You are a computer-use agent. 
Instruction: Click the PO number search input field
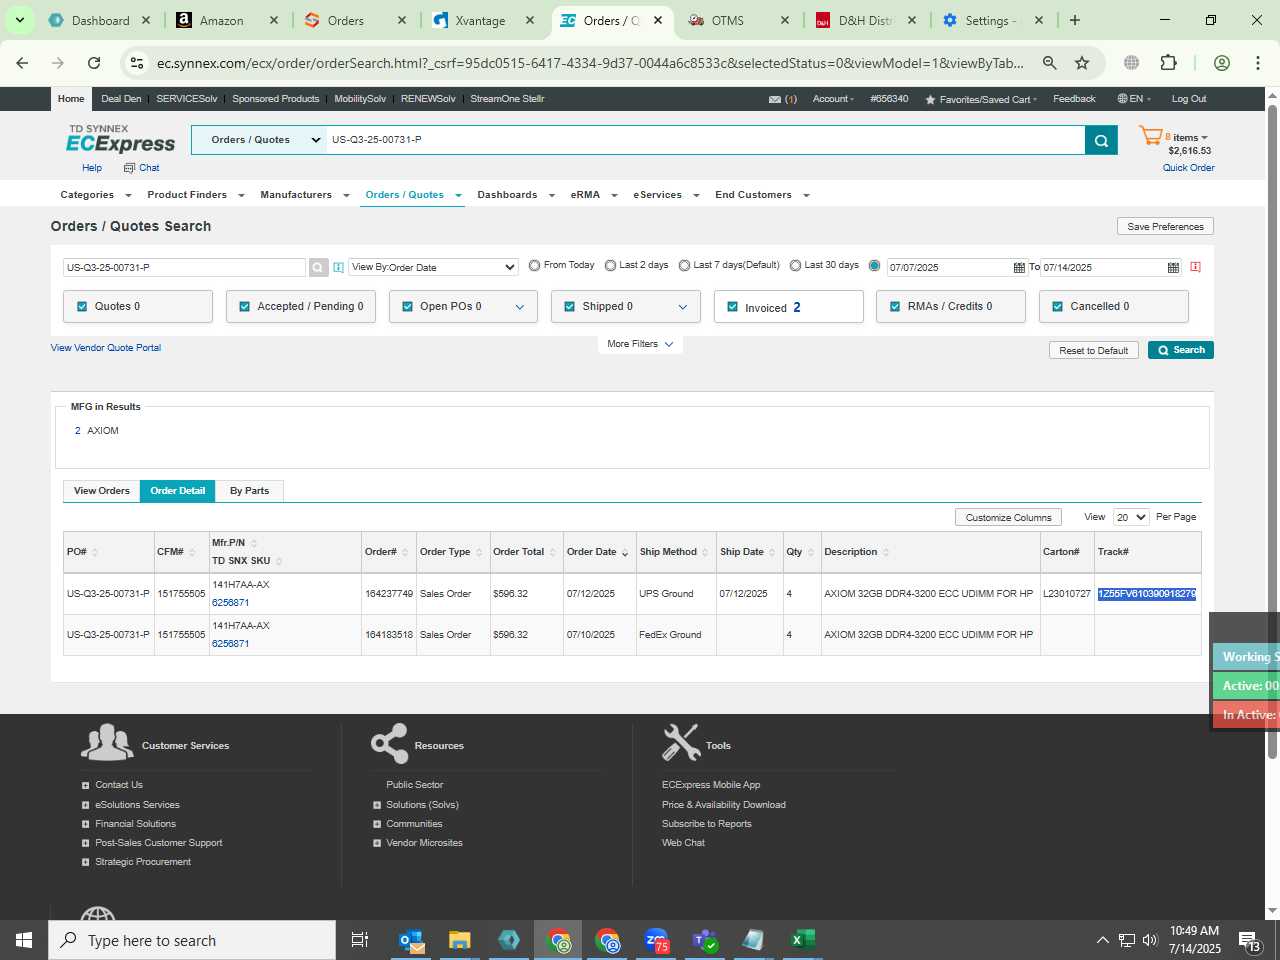(x=184, y=267)
